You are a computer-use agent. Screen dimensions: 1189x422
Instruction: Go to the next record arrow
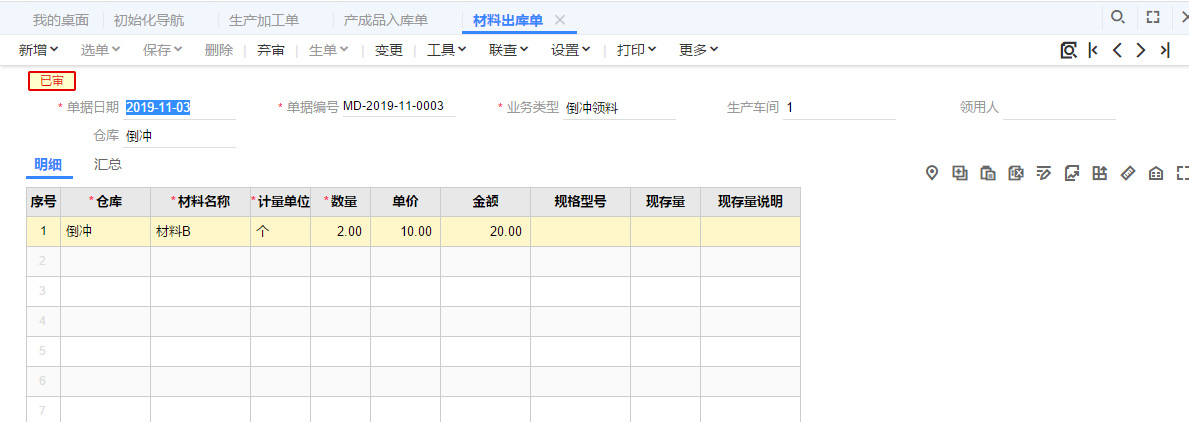[x=1141, y=50]
